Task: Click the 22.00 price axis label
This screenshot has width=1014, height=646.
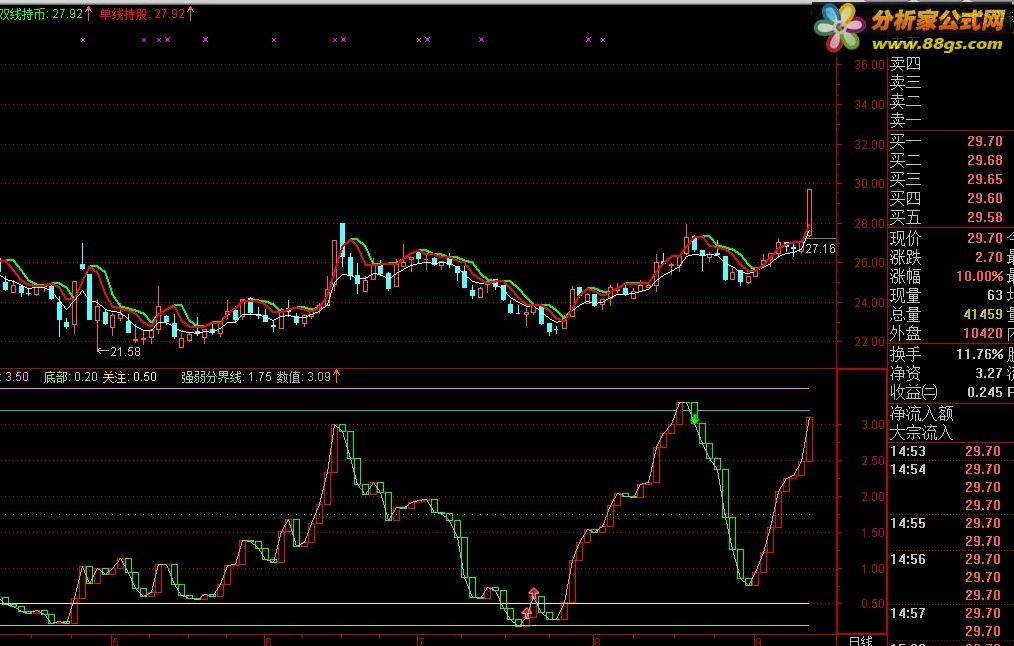Action: 868,341
